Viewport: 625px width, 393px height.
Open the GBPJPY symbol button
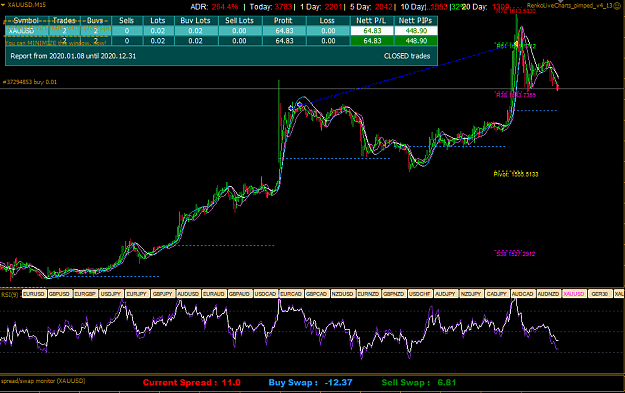[x=163, y=294]
